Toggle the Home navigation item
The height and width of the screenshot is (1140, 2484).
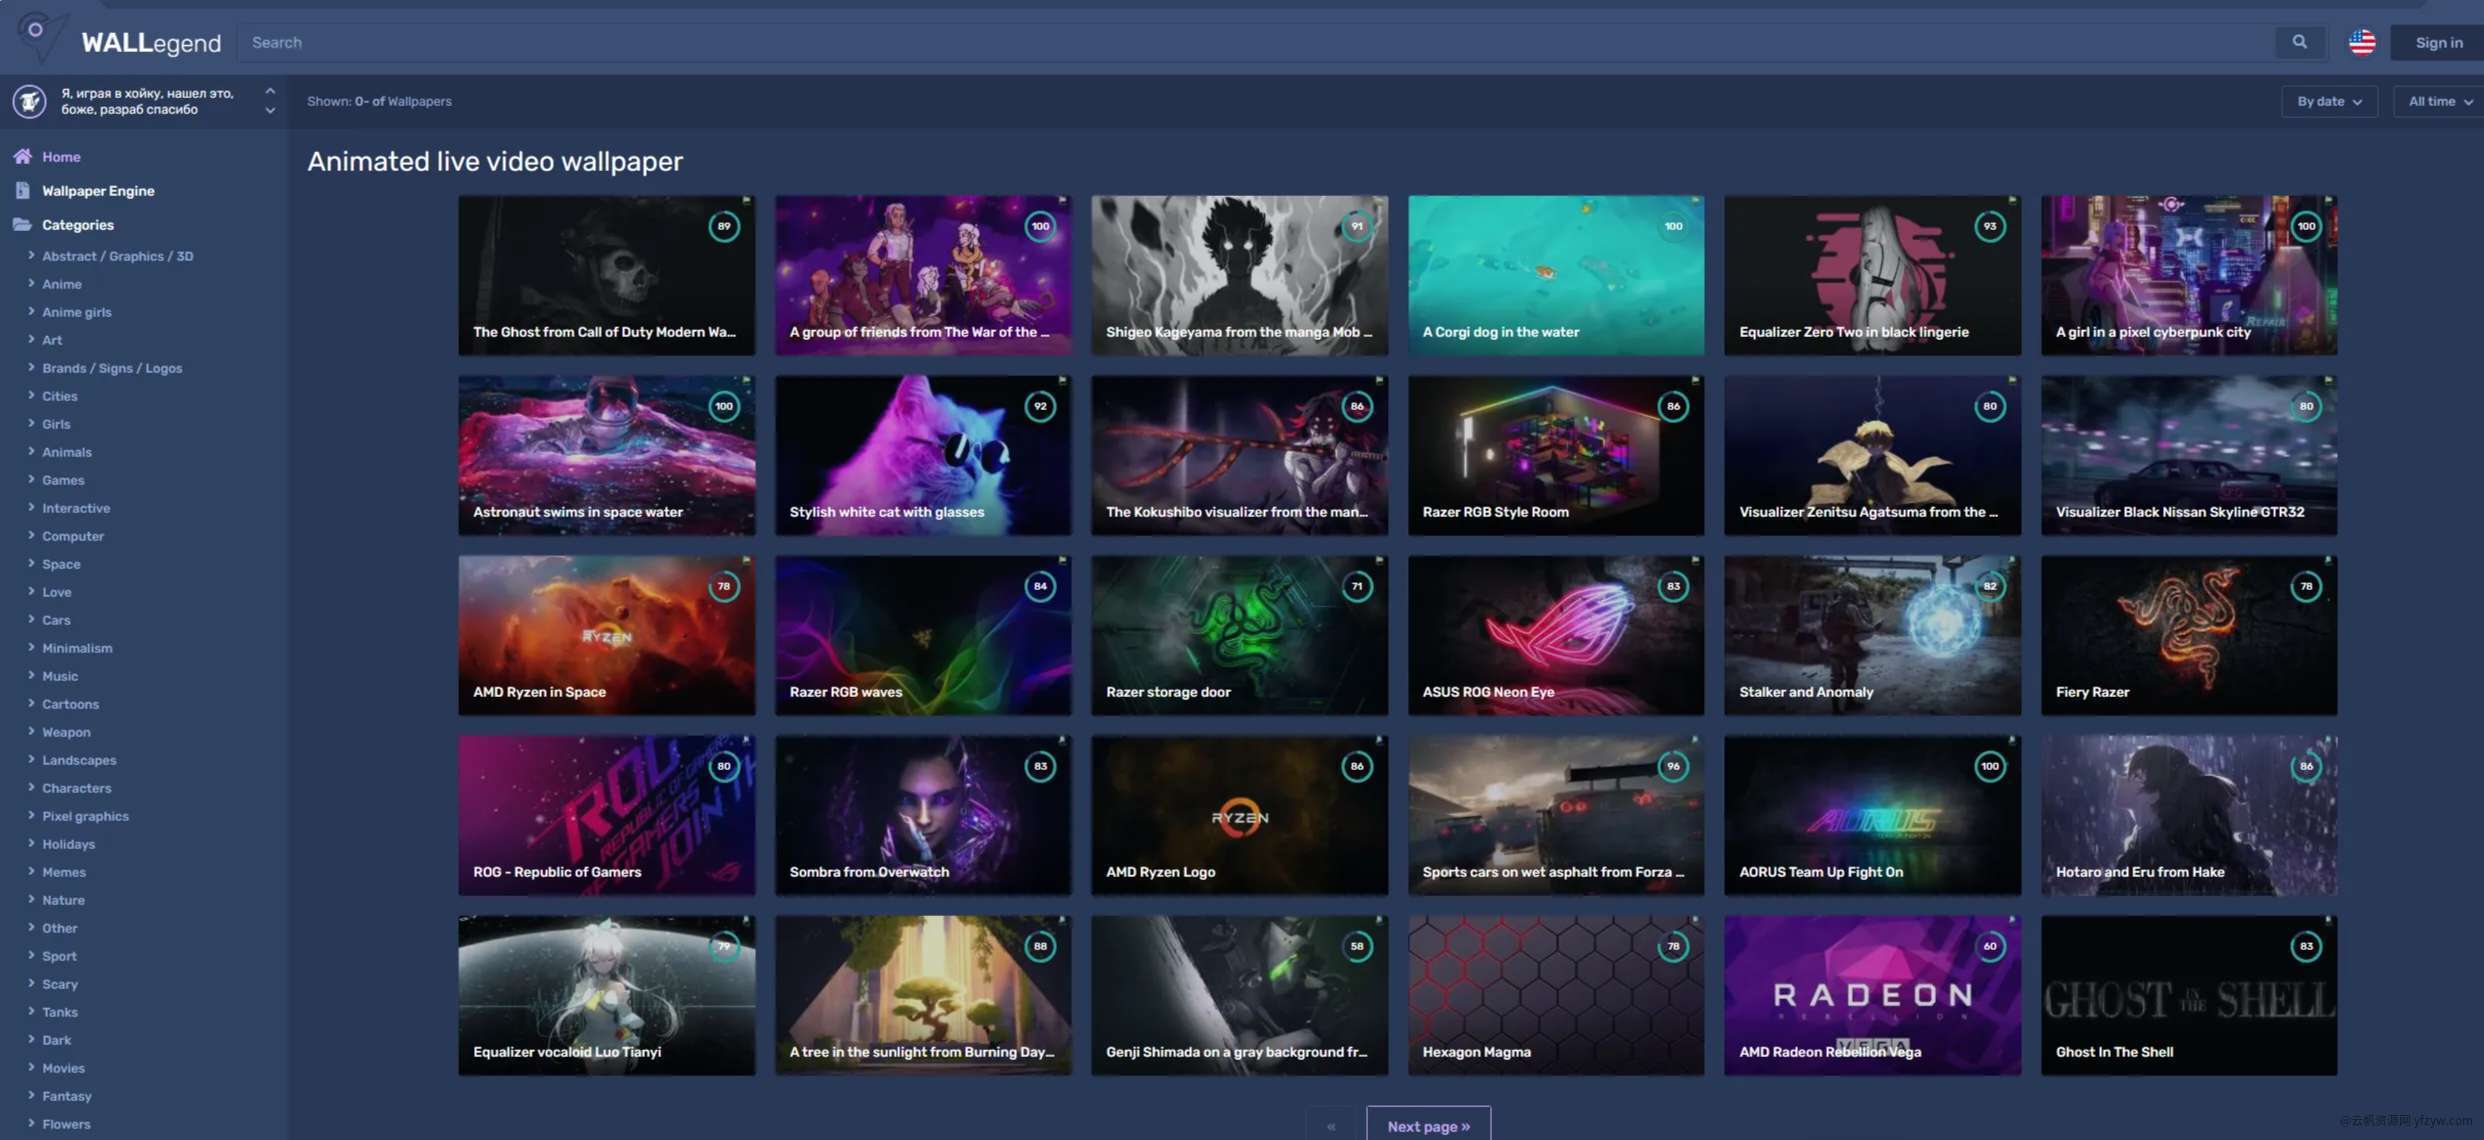pyautogui.click(x=60, y=157)
